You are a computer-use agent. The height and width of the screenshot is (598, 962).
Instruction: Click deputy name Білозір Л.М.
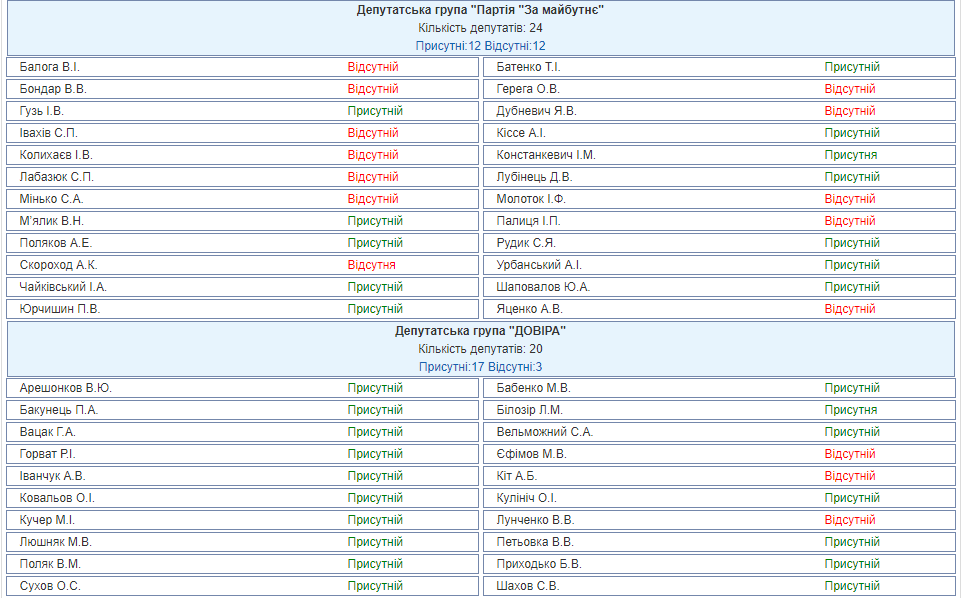tap(530, 410)
